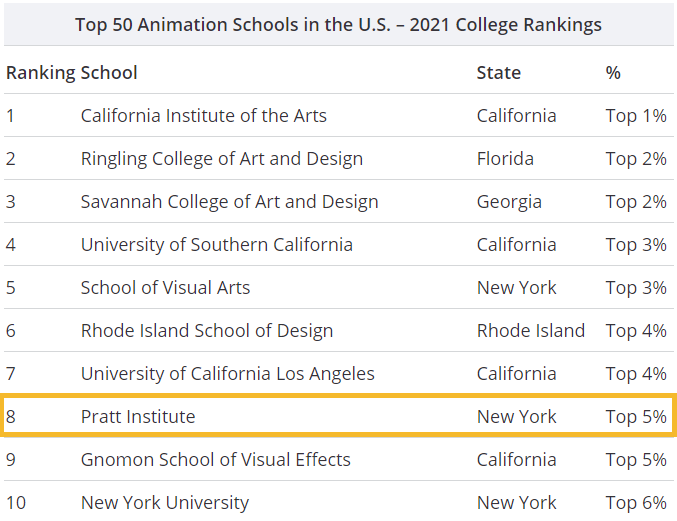The width and height of the screenshot is (677, 521).
Task: Click the Ranking column header
Action: click(40, 72)
